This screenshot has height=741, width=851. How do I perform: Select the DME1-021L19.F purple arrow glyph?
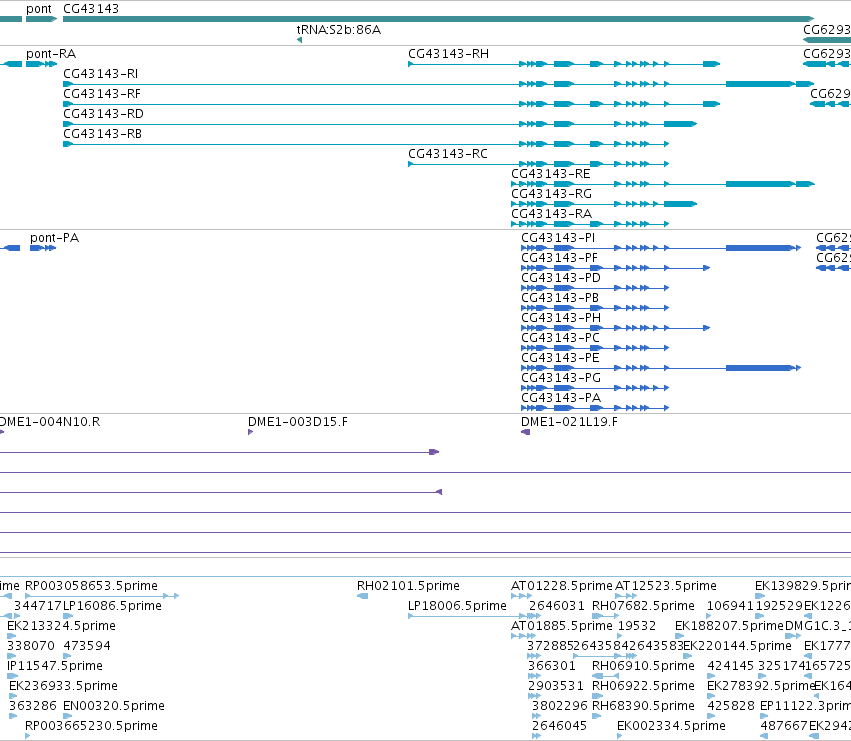click(x=525, y=432)
